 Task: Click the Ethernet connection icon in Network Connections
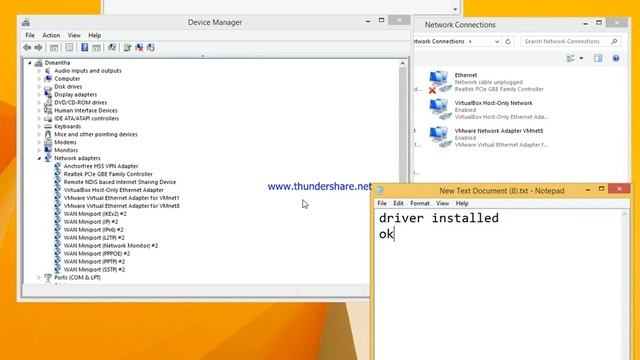click(x=440, y=82)
